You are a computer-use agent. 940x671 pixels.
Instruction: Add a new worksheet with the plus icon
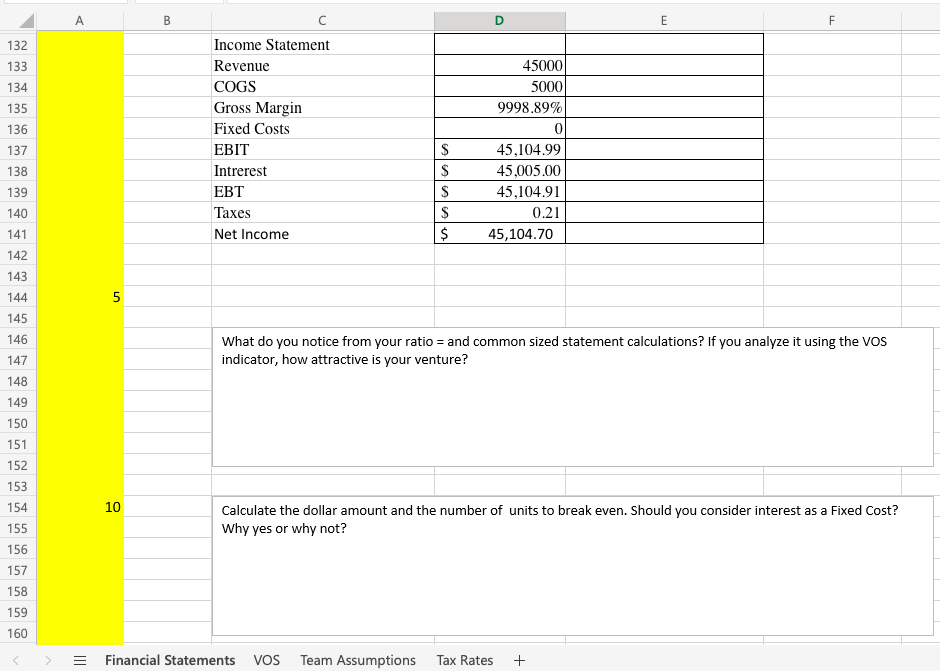pyautogui.click(x=519, y=660)
